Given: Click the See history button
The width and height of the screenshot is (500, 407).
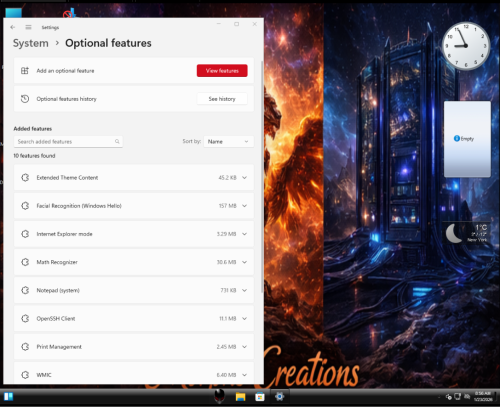Looking at the screenshot, I should pos(222,99).
